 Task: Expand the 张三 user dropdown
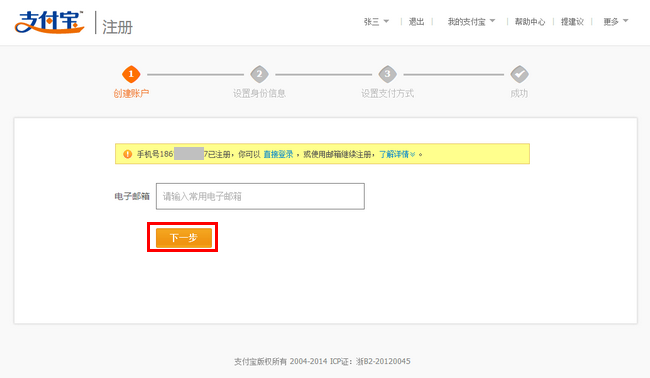tap(376, 22)
